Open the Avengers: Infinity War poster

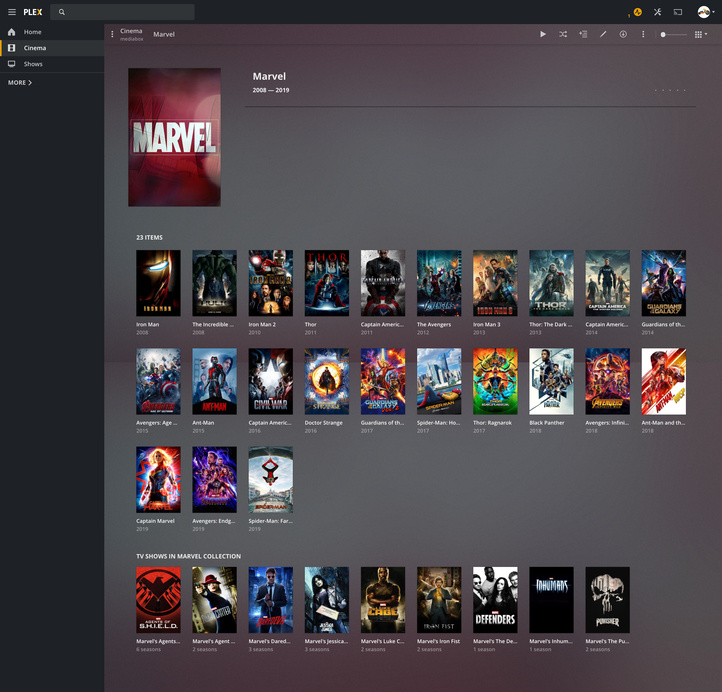[x=607, y=381]
